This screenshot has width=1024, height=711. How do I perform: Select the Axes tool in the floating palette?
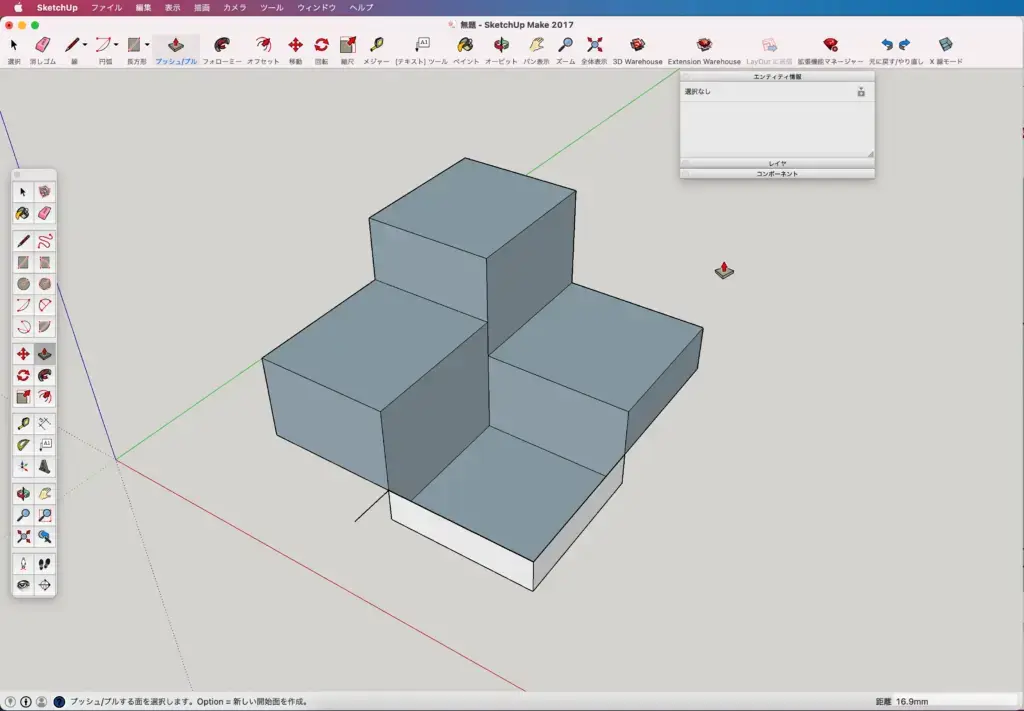tap(24, 466)
